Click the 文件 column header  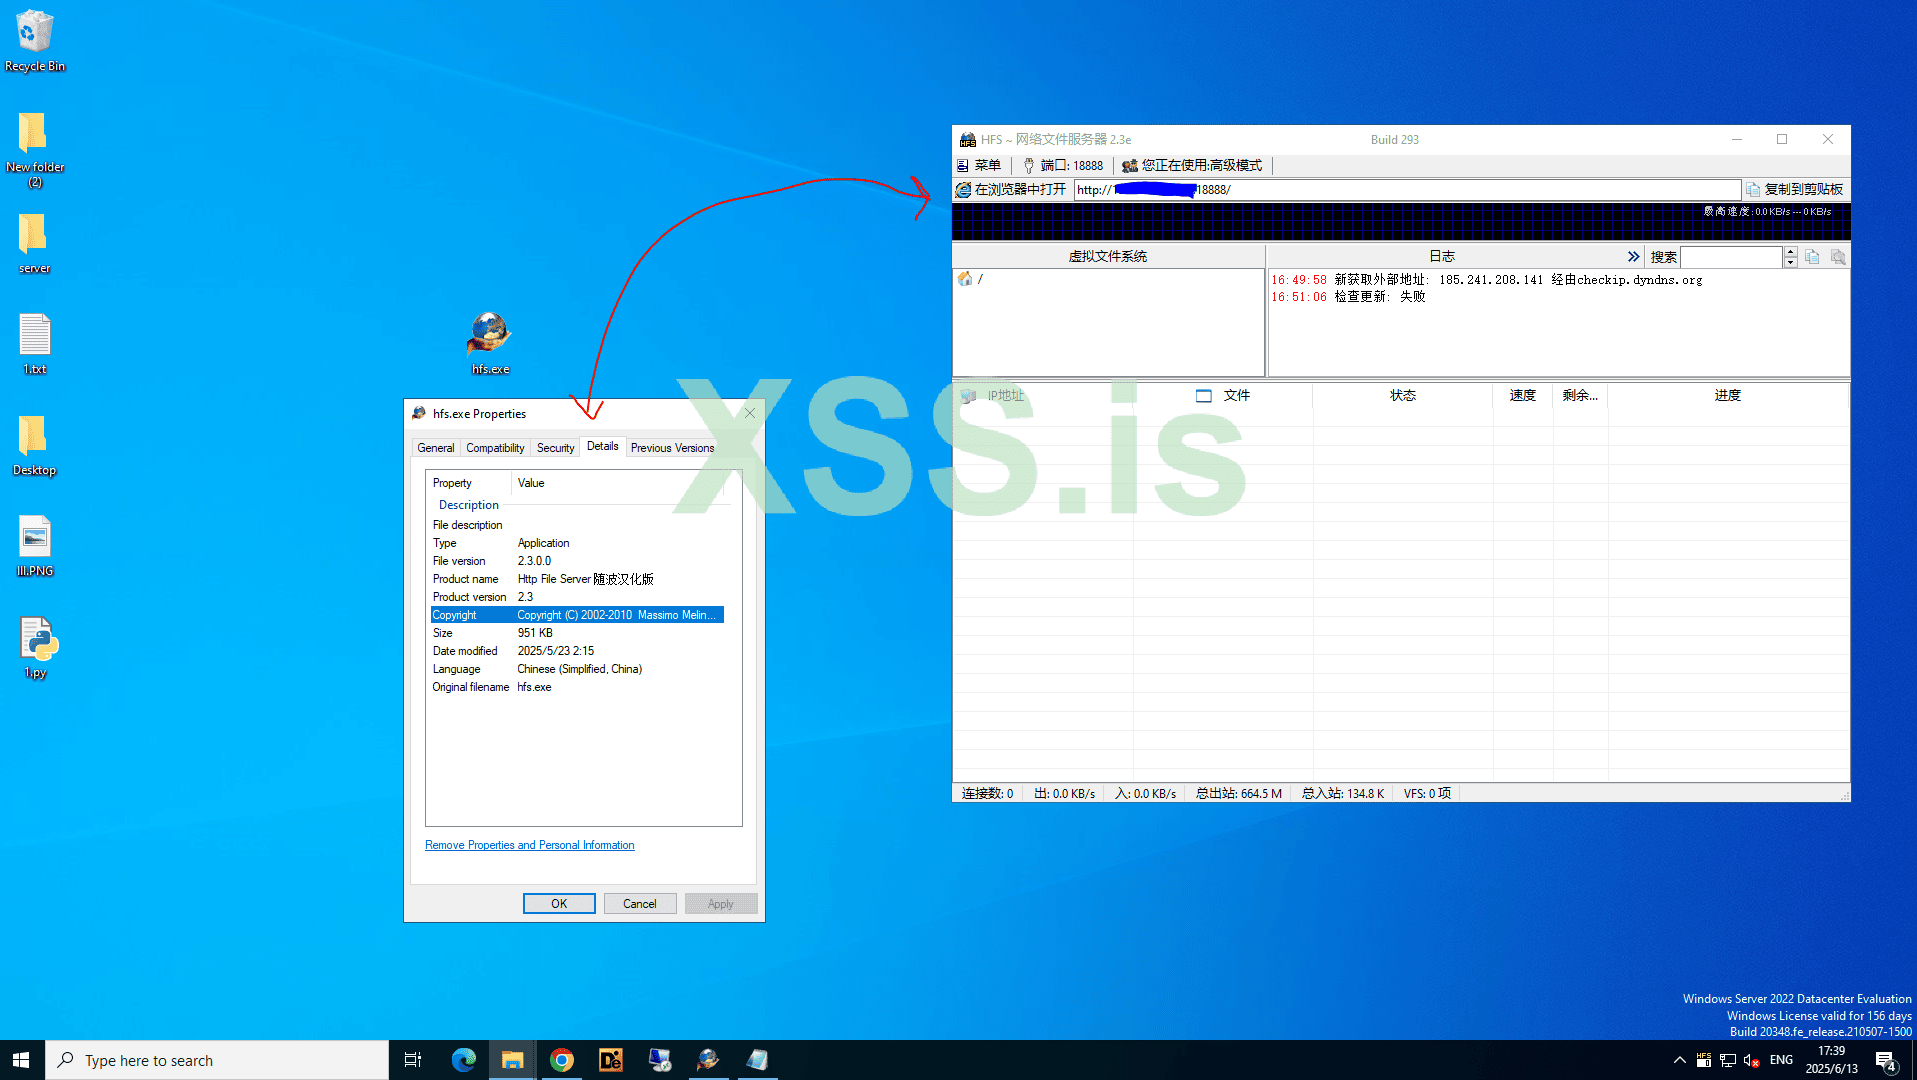click(x=1223, y=395)
